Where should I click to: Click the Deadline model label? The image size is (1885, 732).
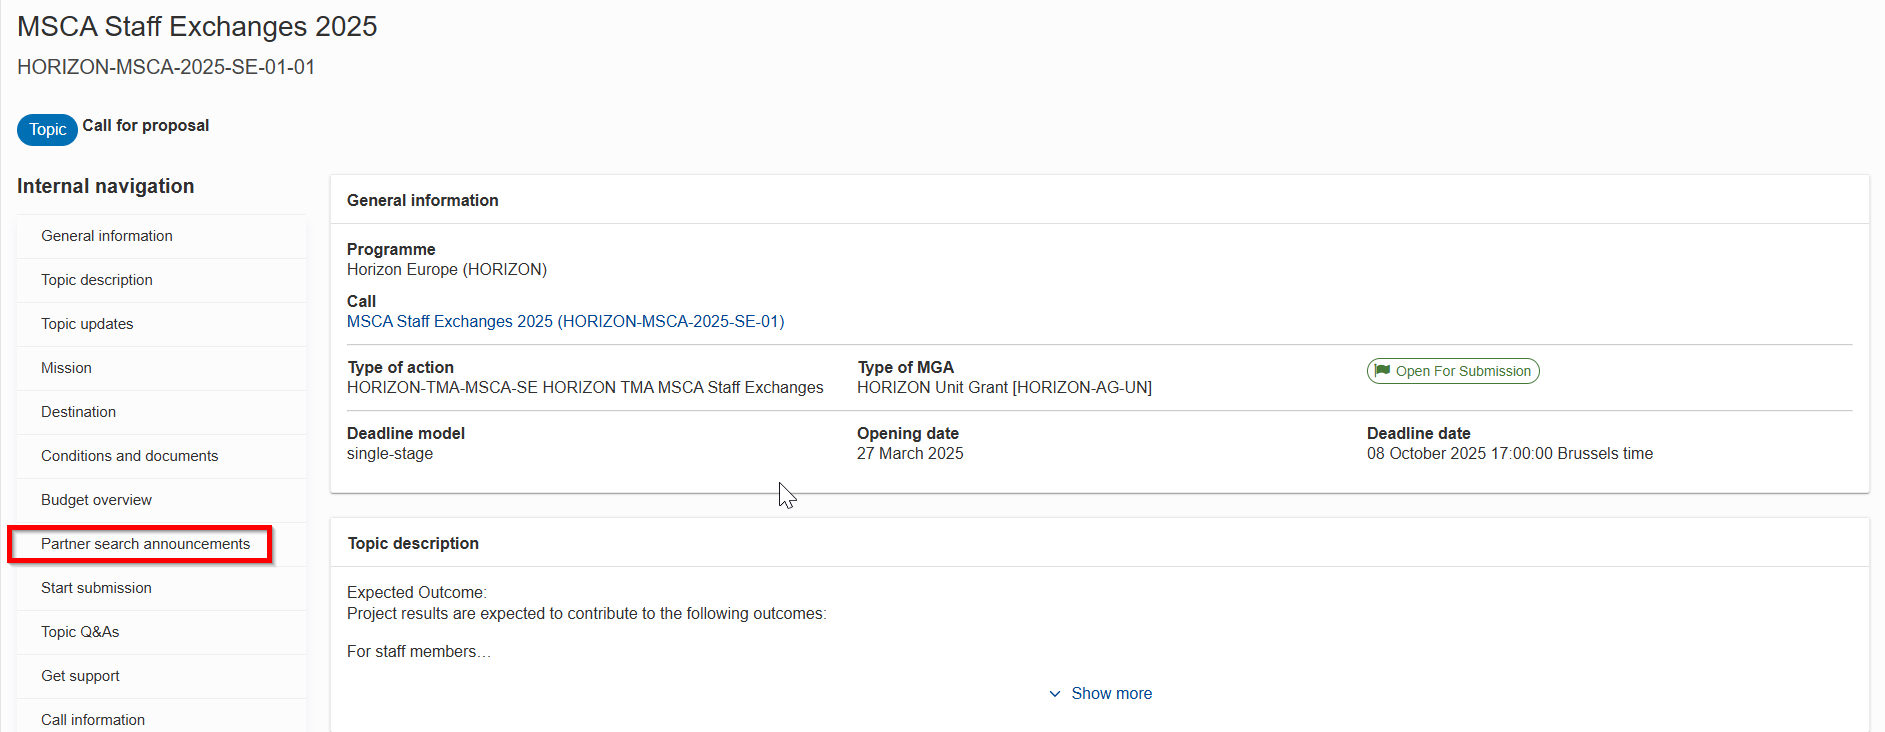(x=406, y=433)
